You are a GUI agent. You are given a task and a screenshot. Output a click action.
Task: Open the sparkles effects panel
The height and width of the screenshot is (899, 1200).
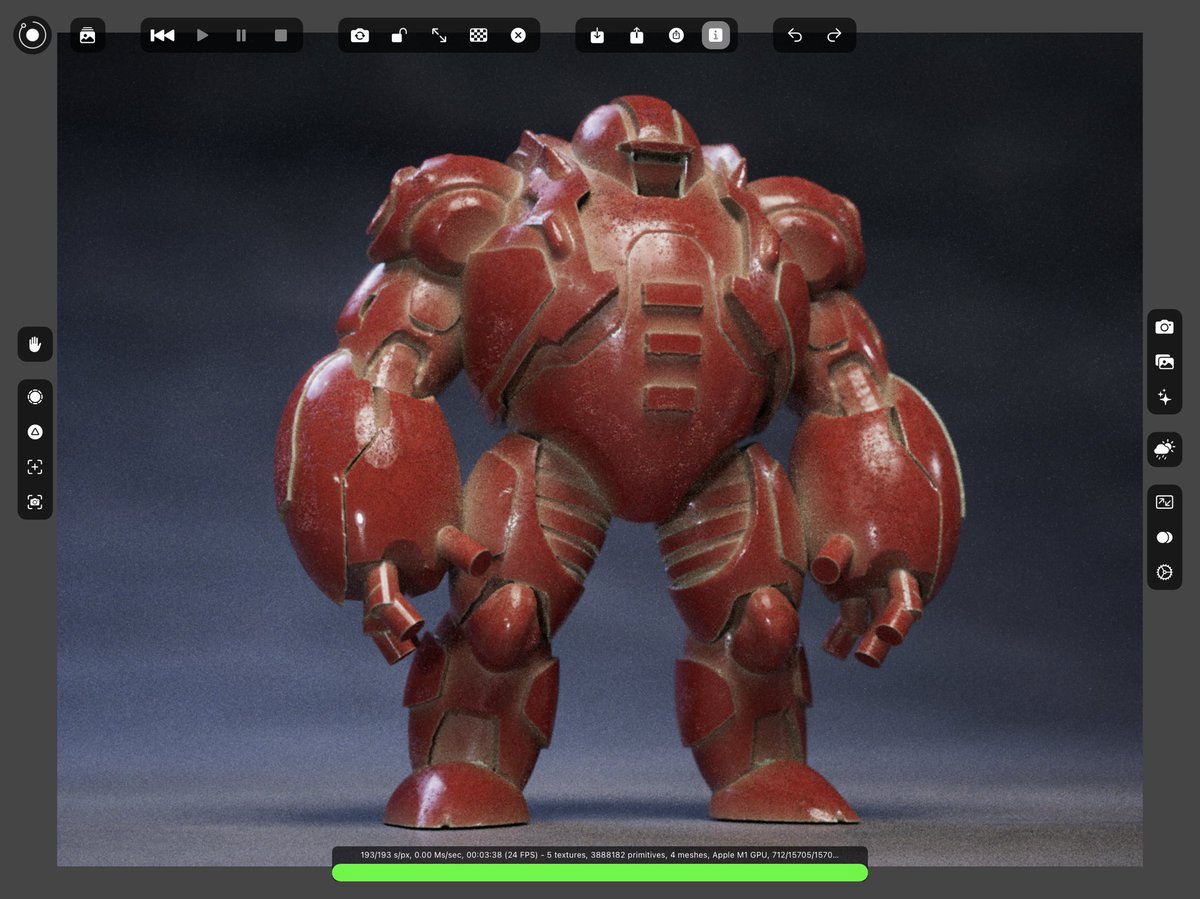point(1164,397)
